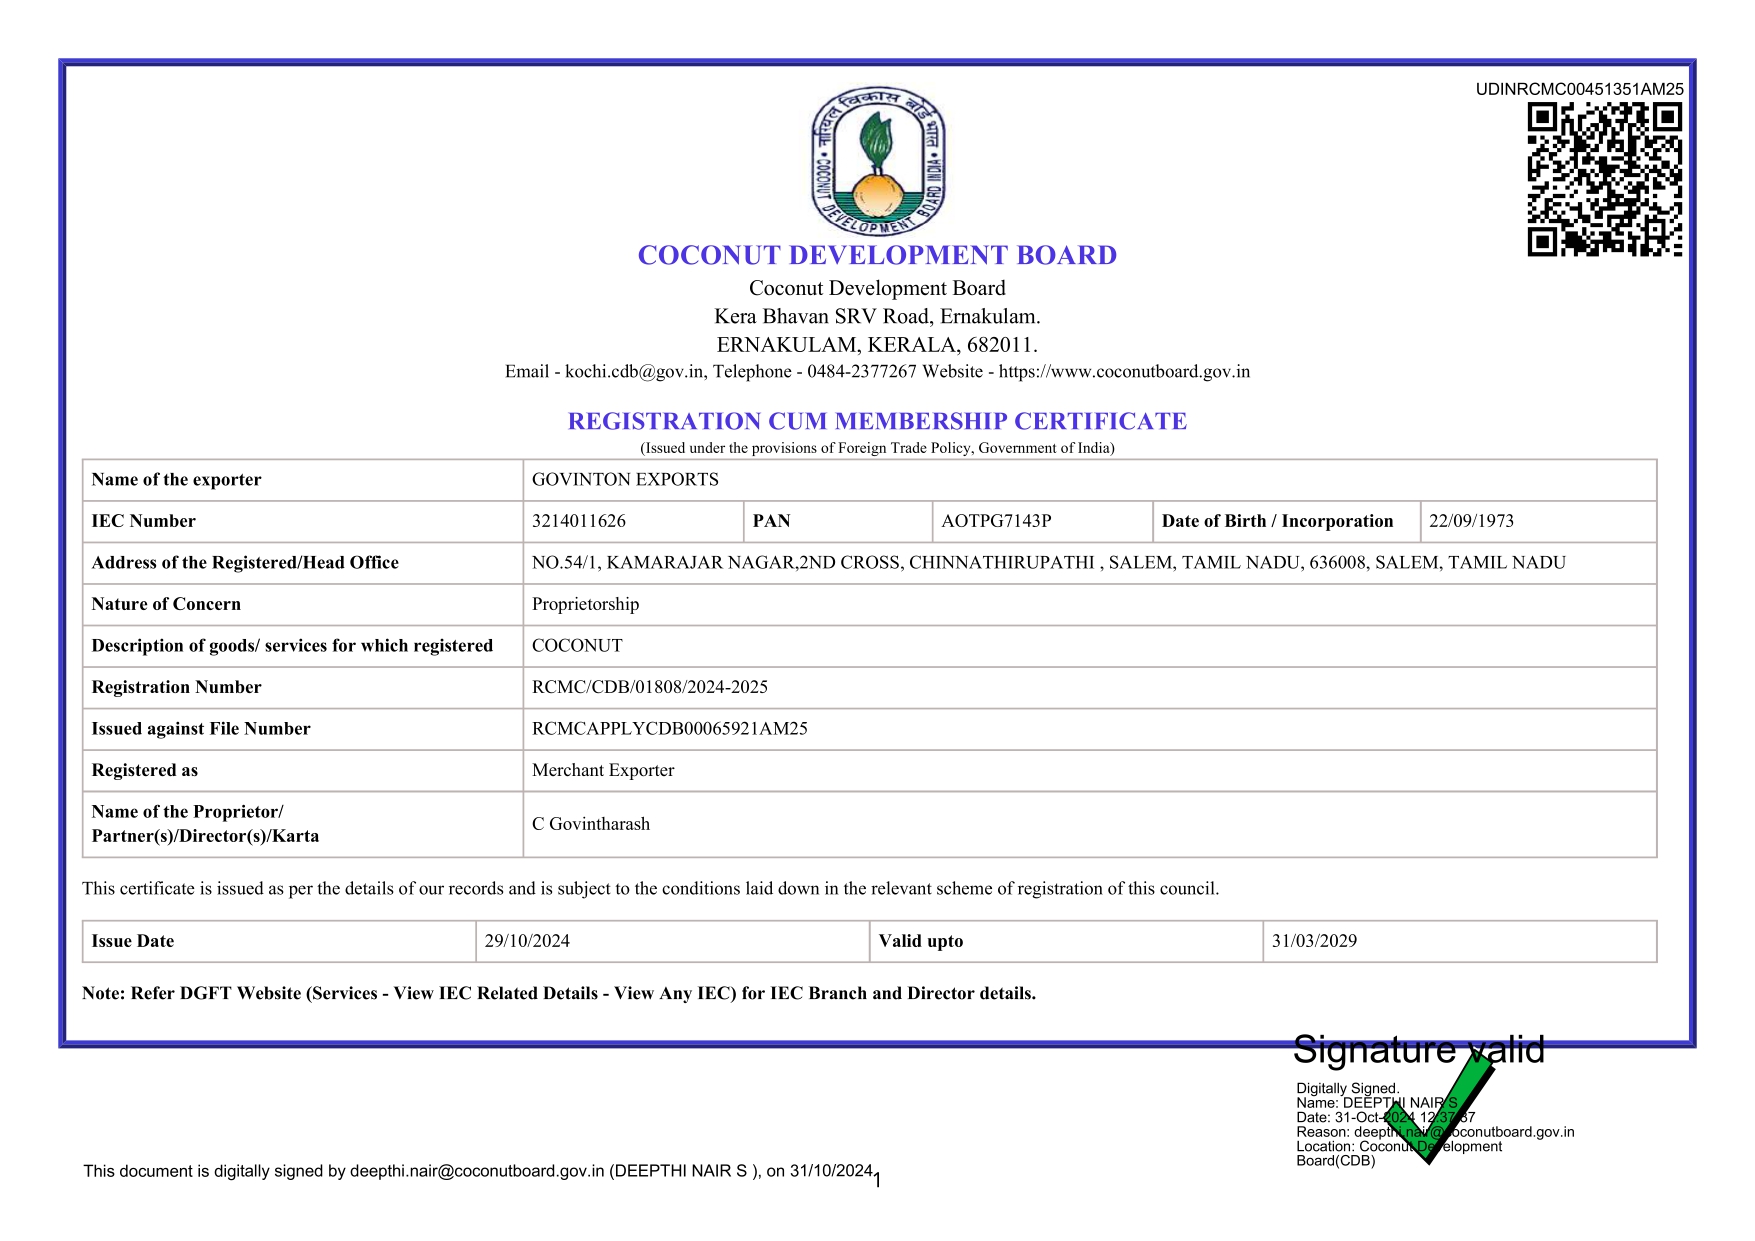
Task: Select the validity date 31/03/2029
Action: click(x=1314, y=941)
